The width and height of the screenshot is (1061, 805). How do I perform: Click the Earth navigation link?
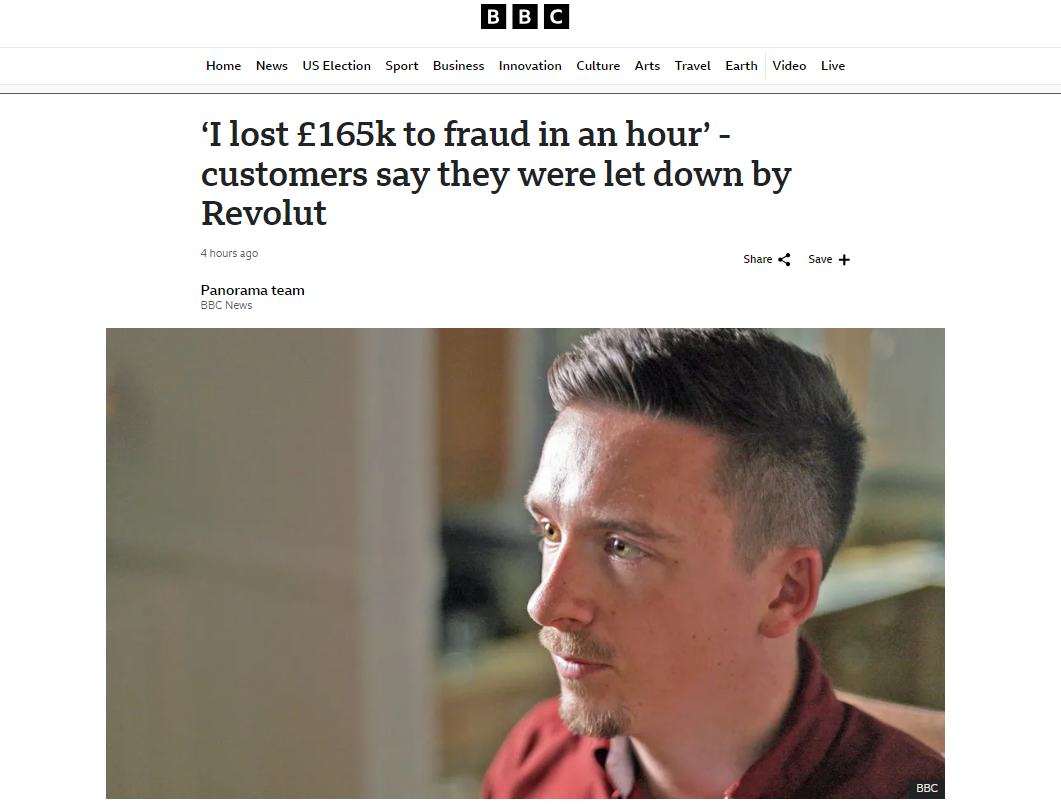click(x=741, y=66)
